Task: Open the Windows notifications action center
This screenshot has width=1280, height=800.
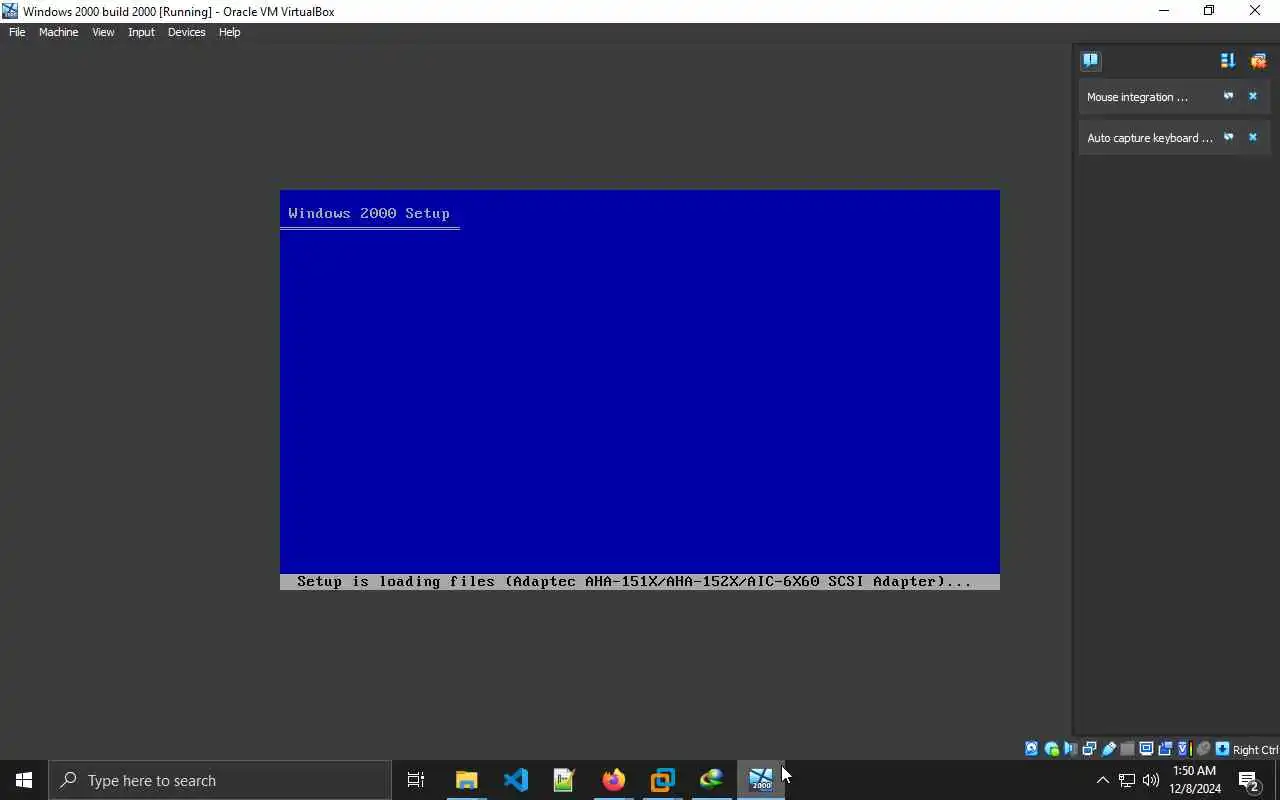Action: tap(1249, 780)
